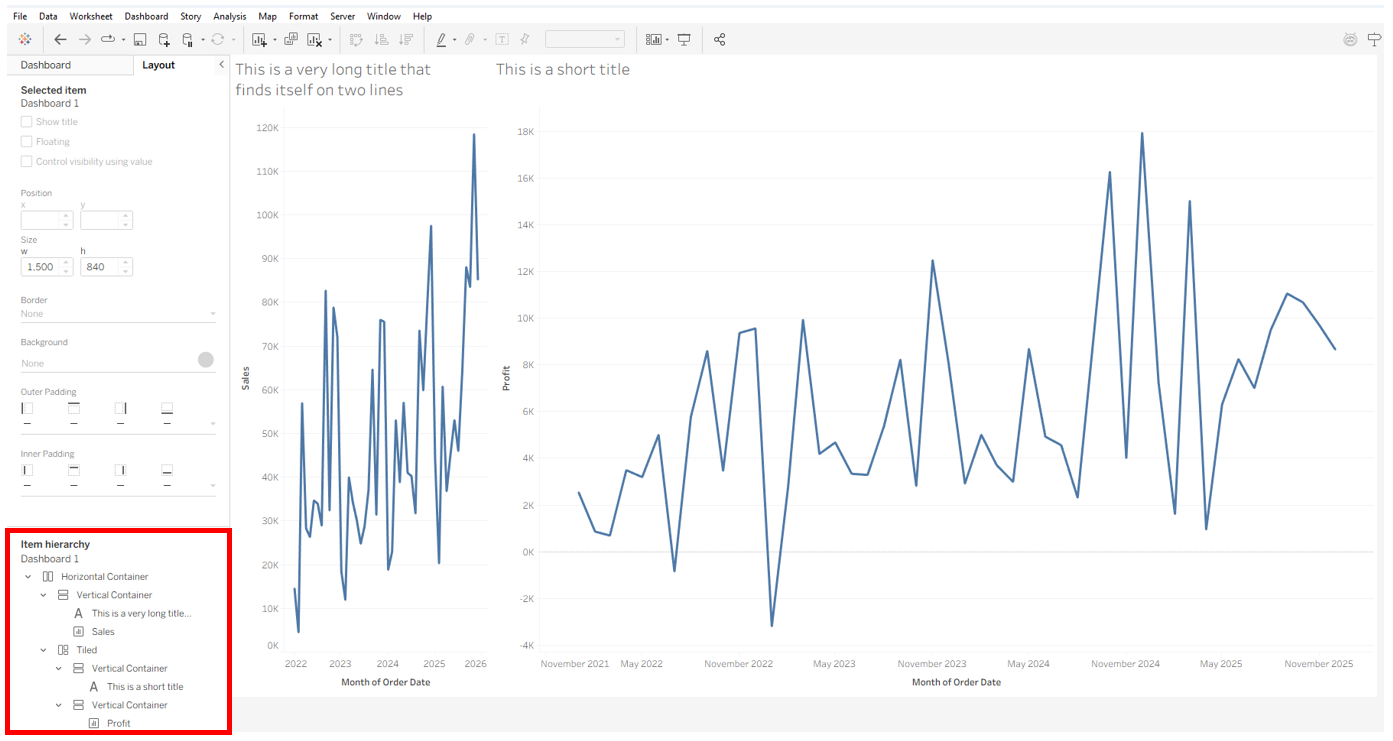The width and height of the screenshot is (1393, 741).
Task: Click the Highlight pen icon
Action: click(441, 39)
